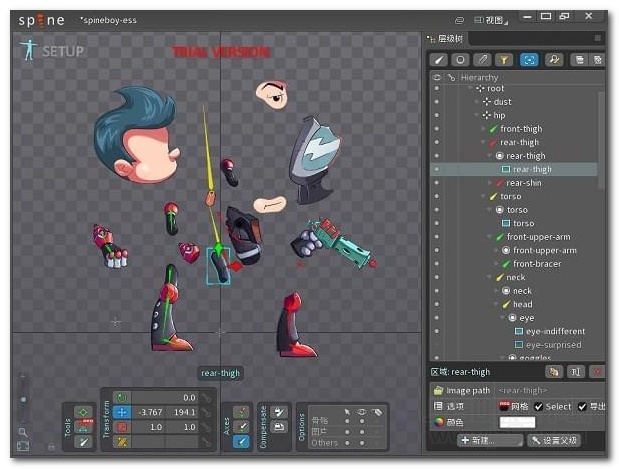Click the zoom magnifier icon in viewport

pos(23,432)
